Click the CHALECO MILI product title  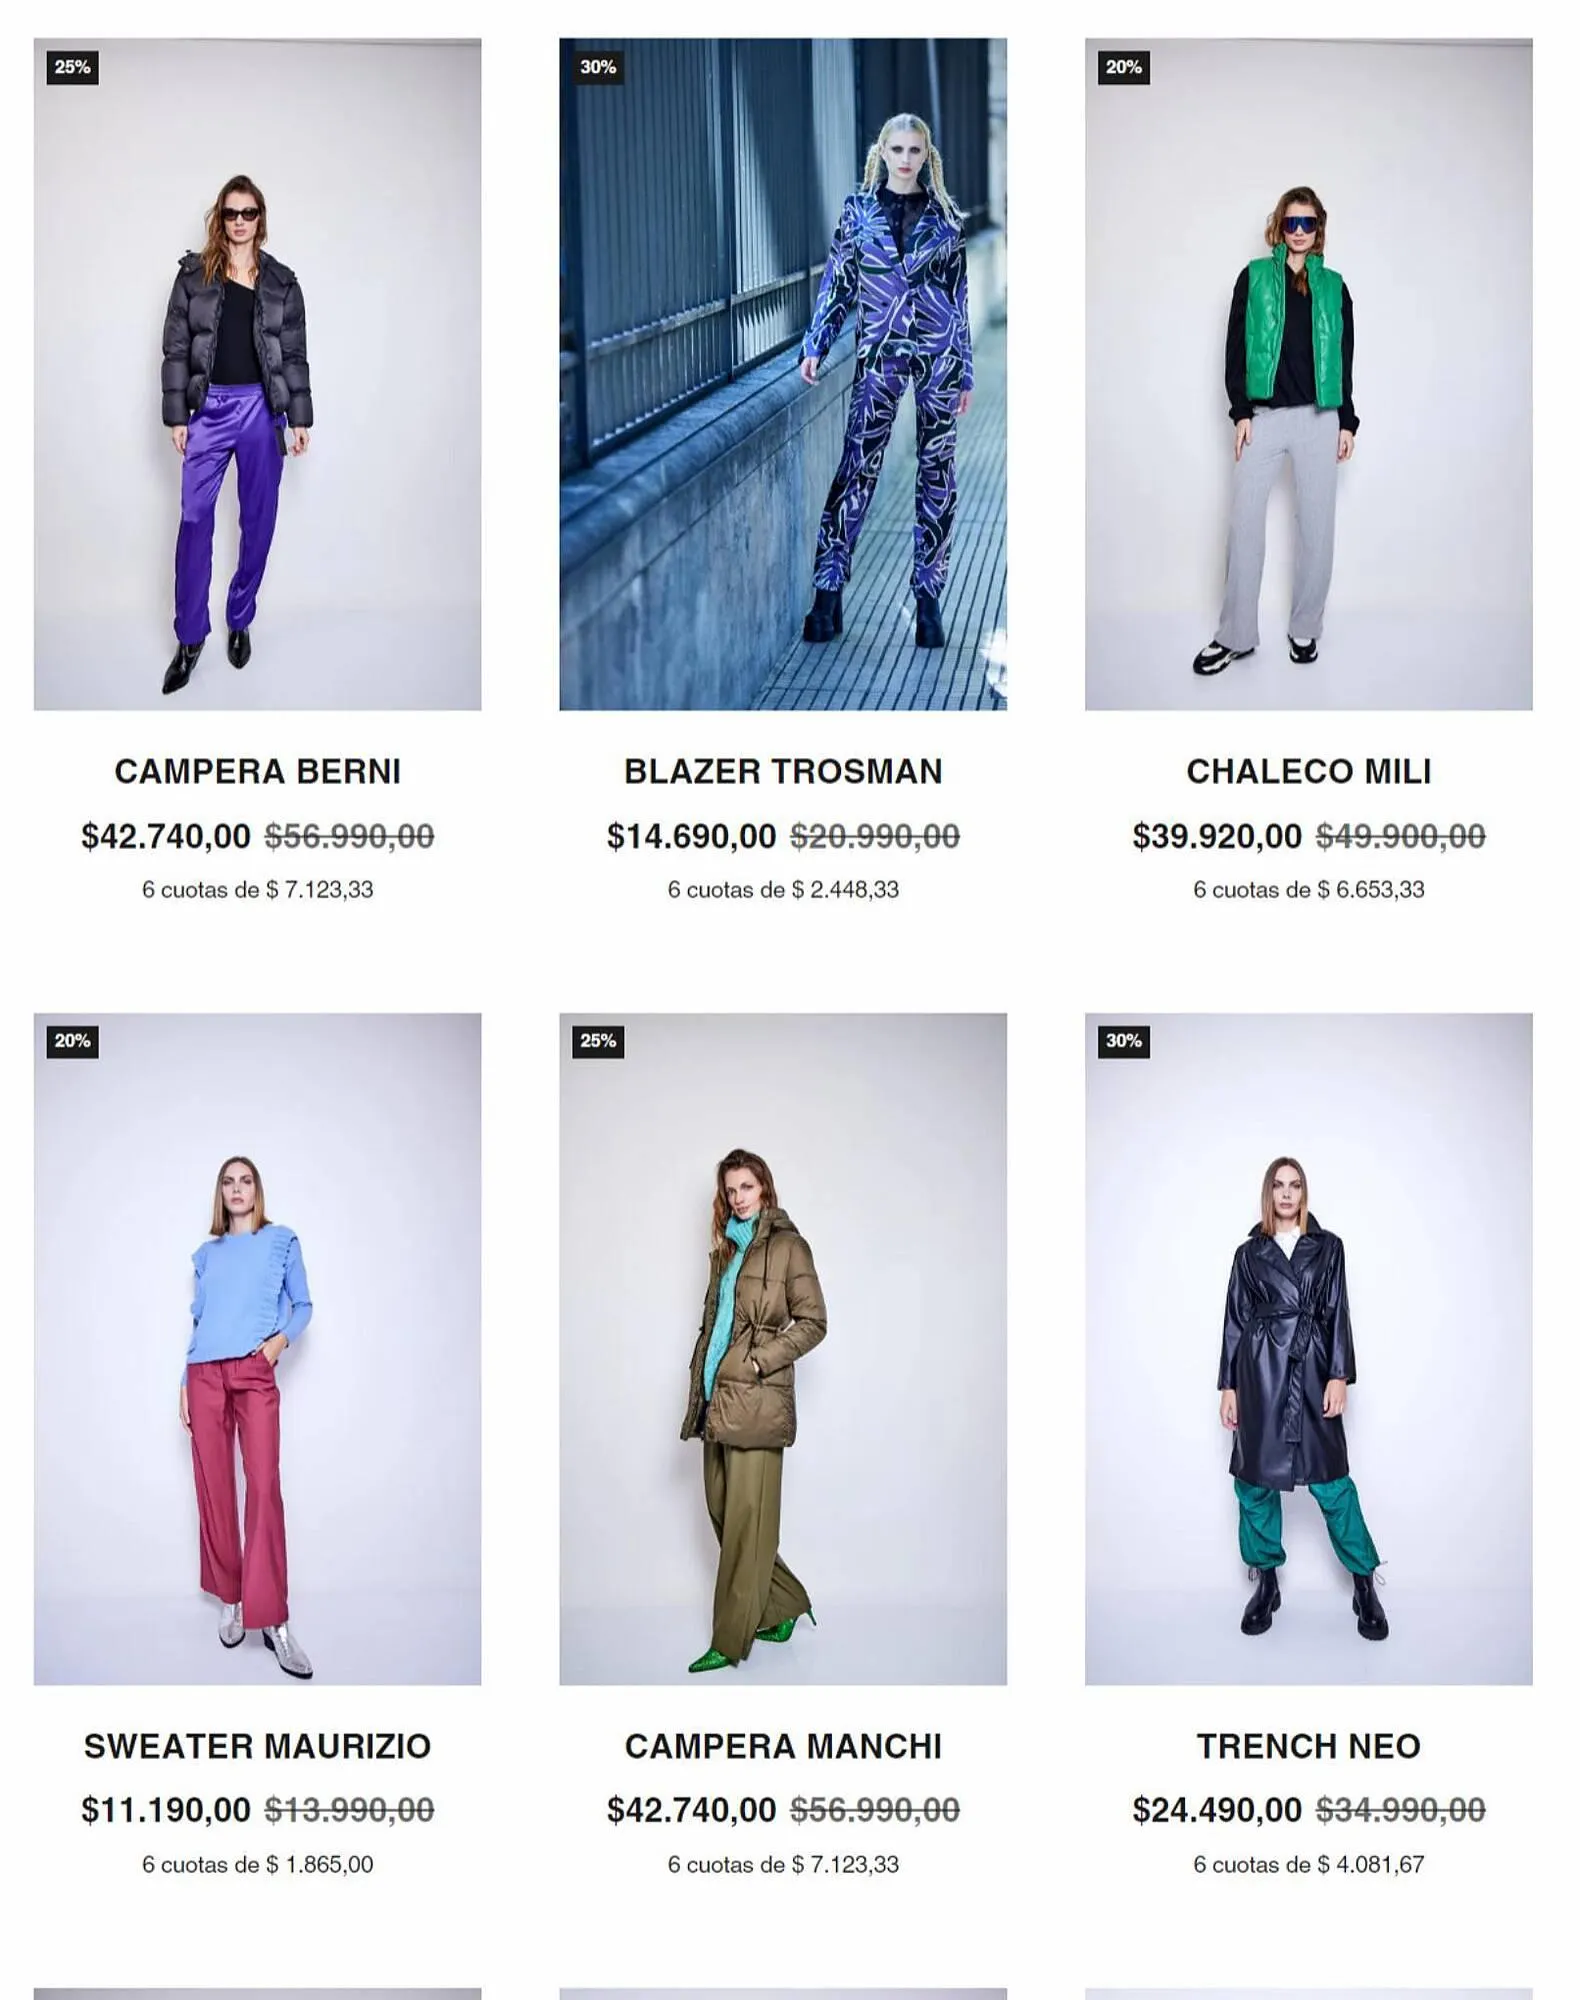click(1308, 771)
